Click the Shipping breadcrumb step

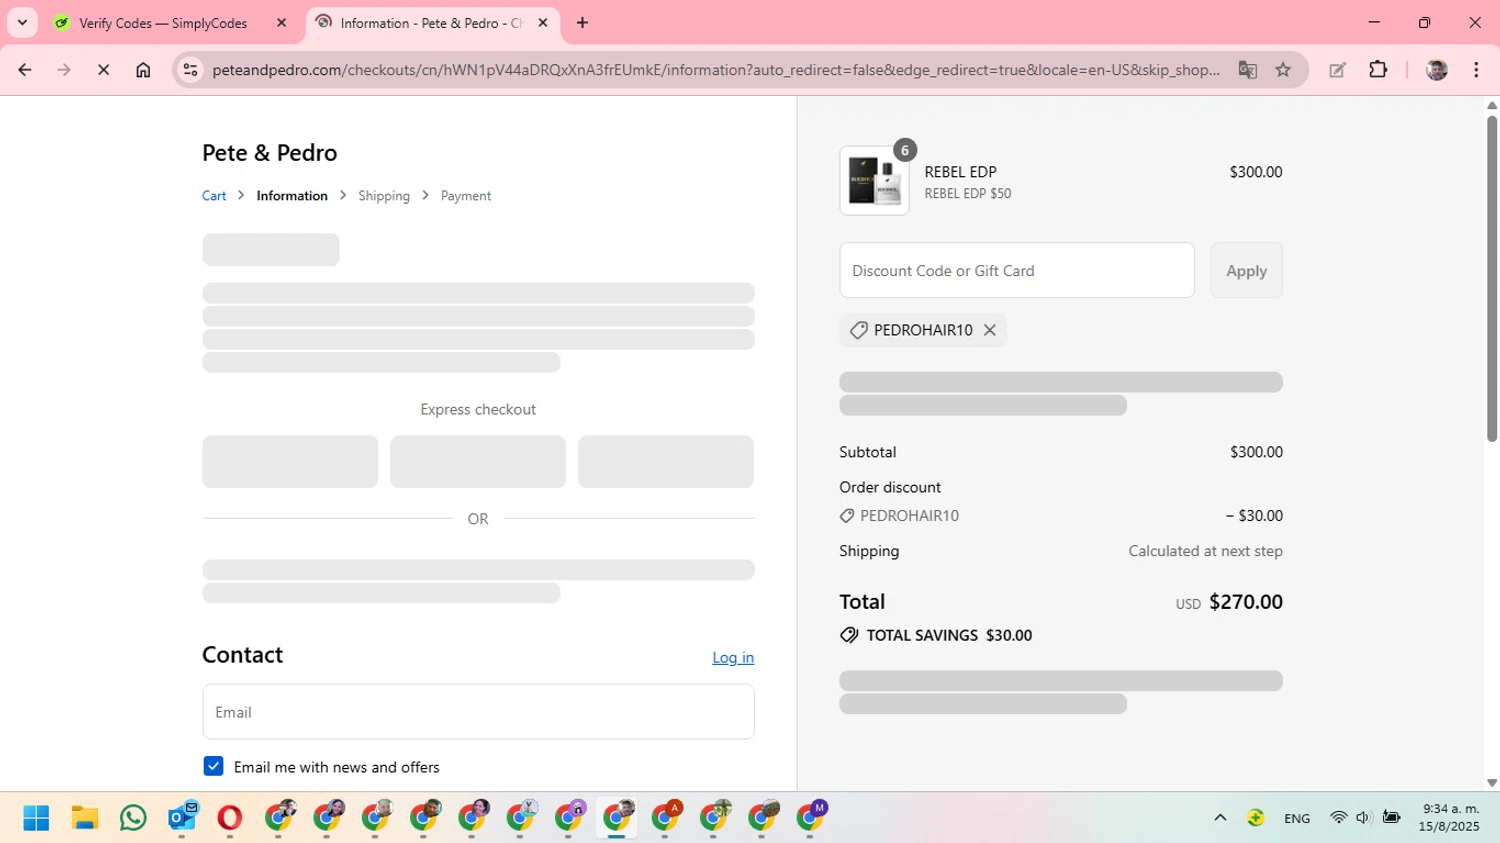coord(384,196)
